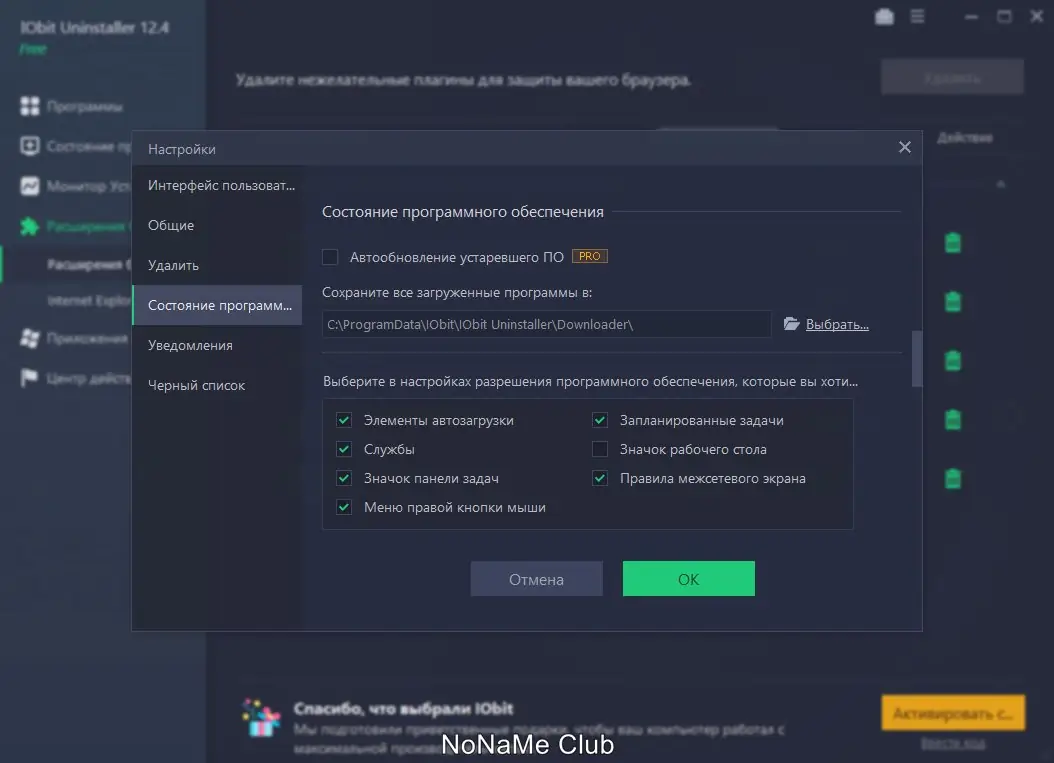1054x763 pixels.
Task: Toggle Меню правой кнопки мыши checkbox
Action: (343, 507)
